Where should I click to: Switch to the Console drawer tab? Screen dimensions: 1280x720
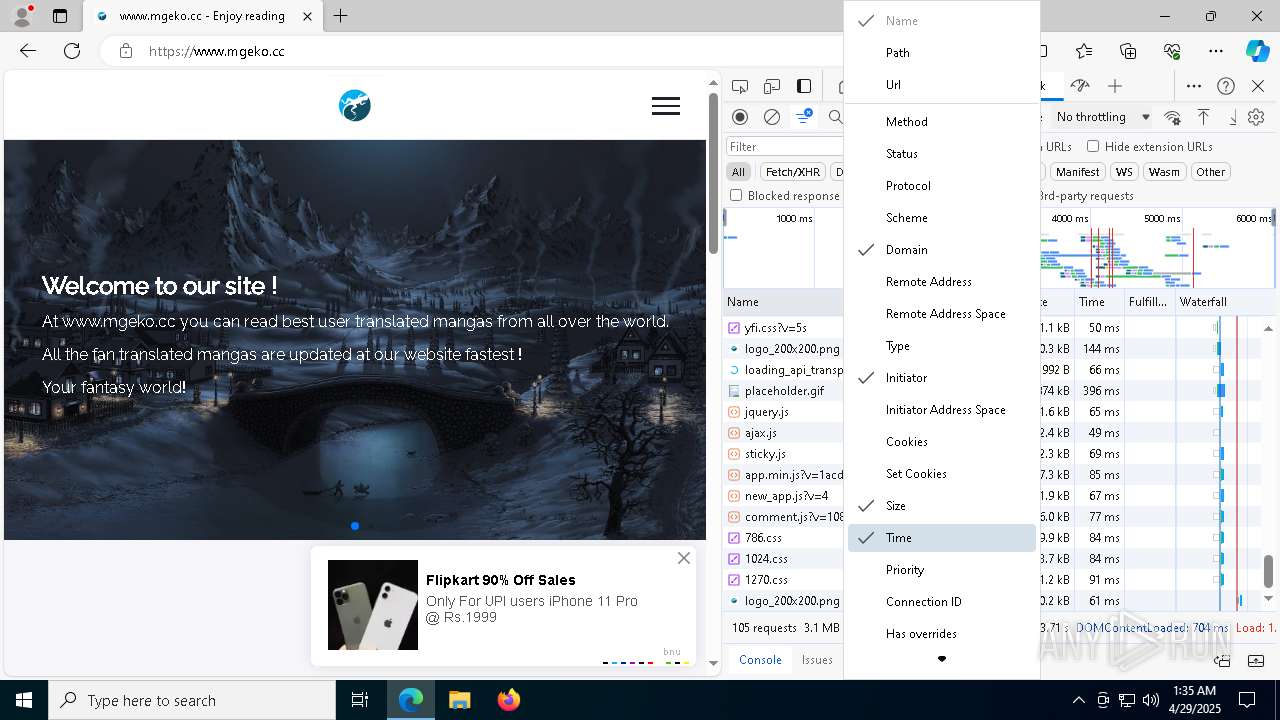760,660
